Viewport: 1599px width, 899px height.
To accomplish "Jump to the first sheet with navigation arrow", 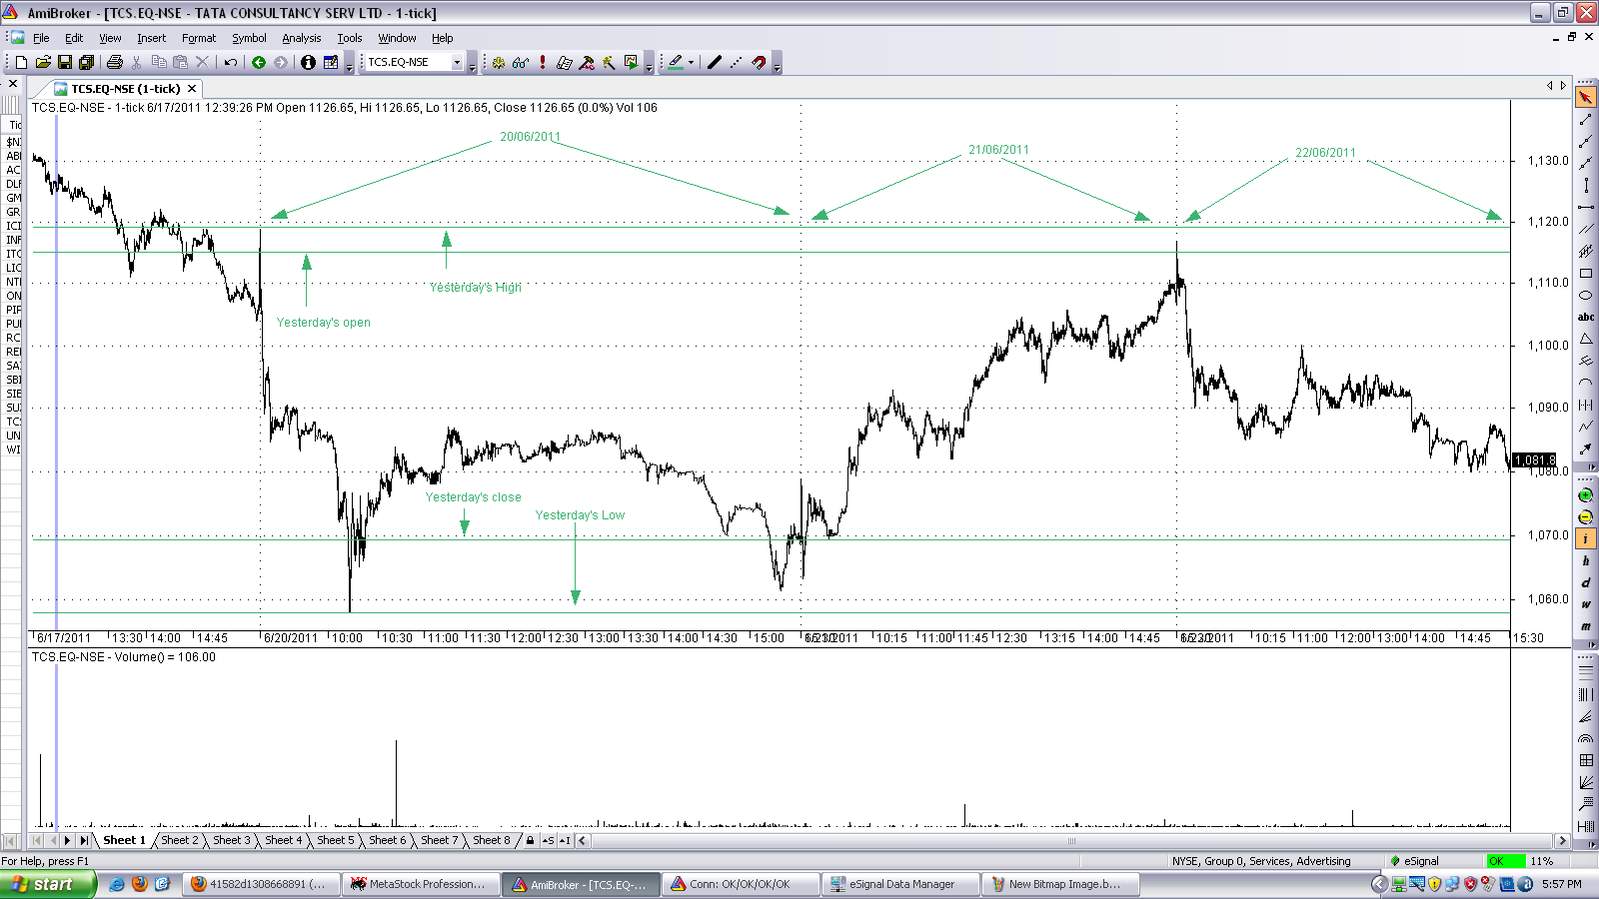I will 37,840.
